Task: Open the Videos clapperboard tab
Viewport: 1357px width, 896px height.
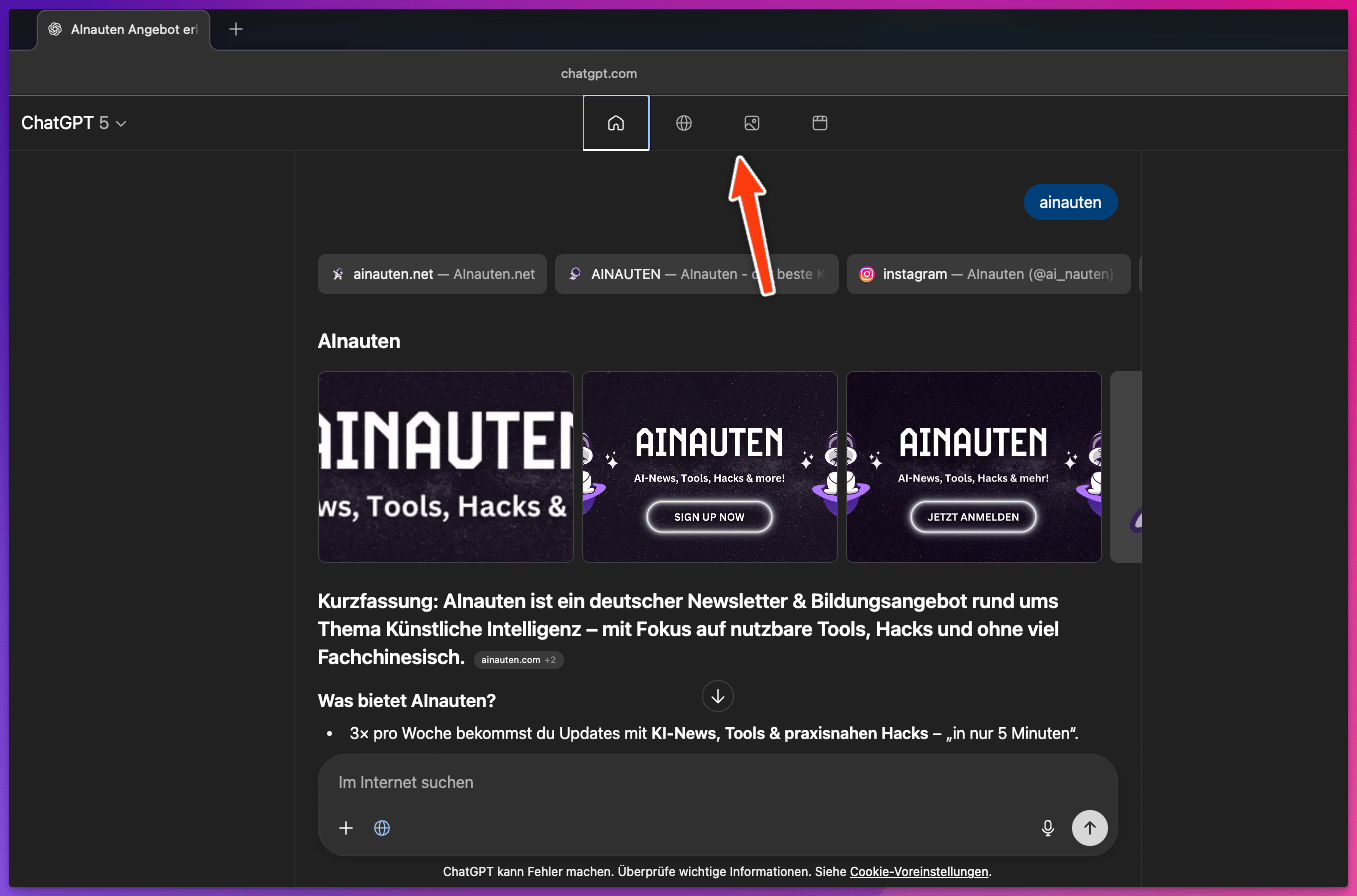Action: click(820, 123)
